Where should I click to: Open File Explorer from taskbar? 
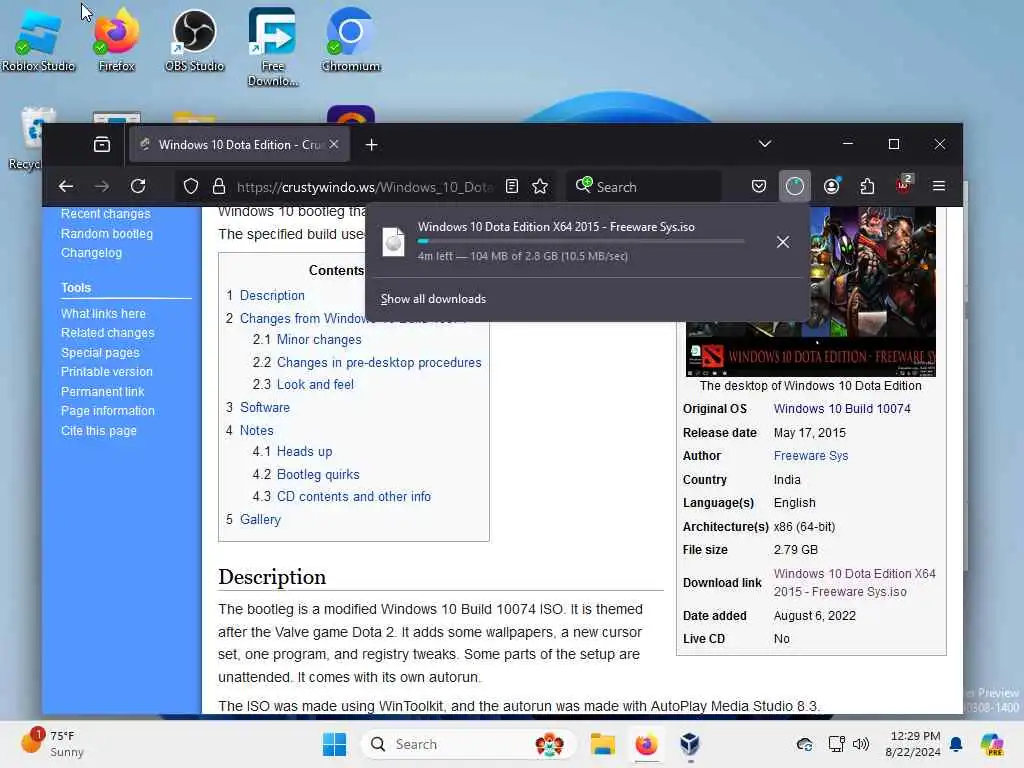tap(603, 744)
